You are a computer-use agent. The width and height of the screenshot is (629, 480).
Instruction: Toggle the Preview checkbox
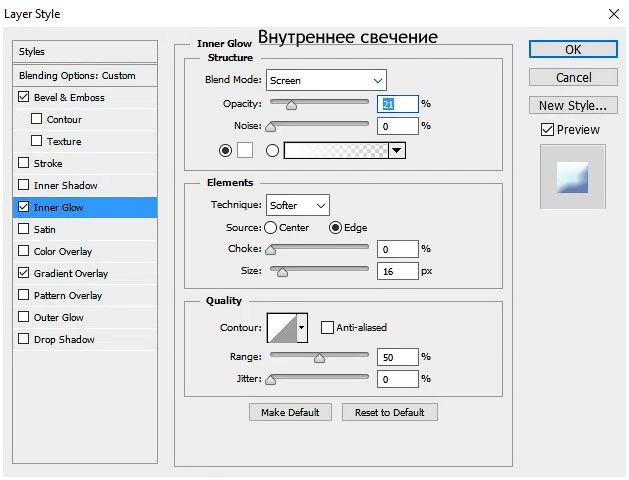point(547,130)
